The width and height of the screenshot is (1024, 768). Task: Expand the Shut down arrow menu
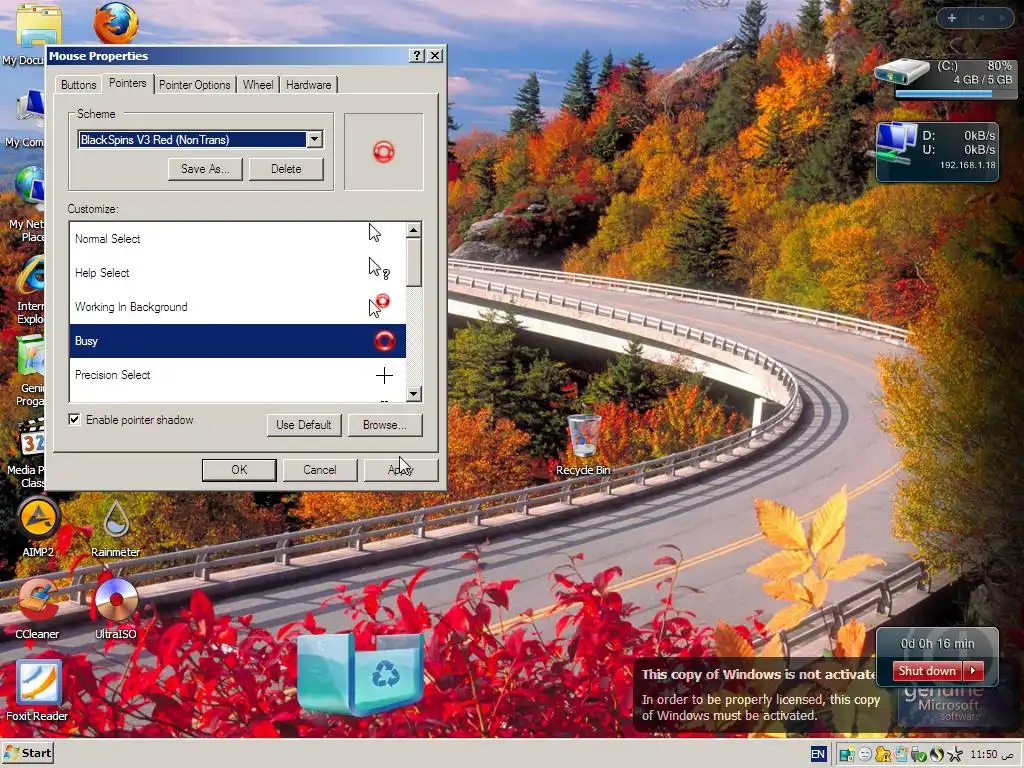(x=973, y=671)
